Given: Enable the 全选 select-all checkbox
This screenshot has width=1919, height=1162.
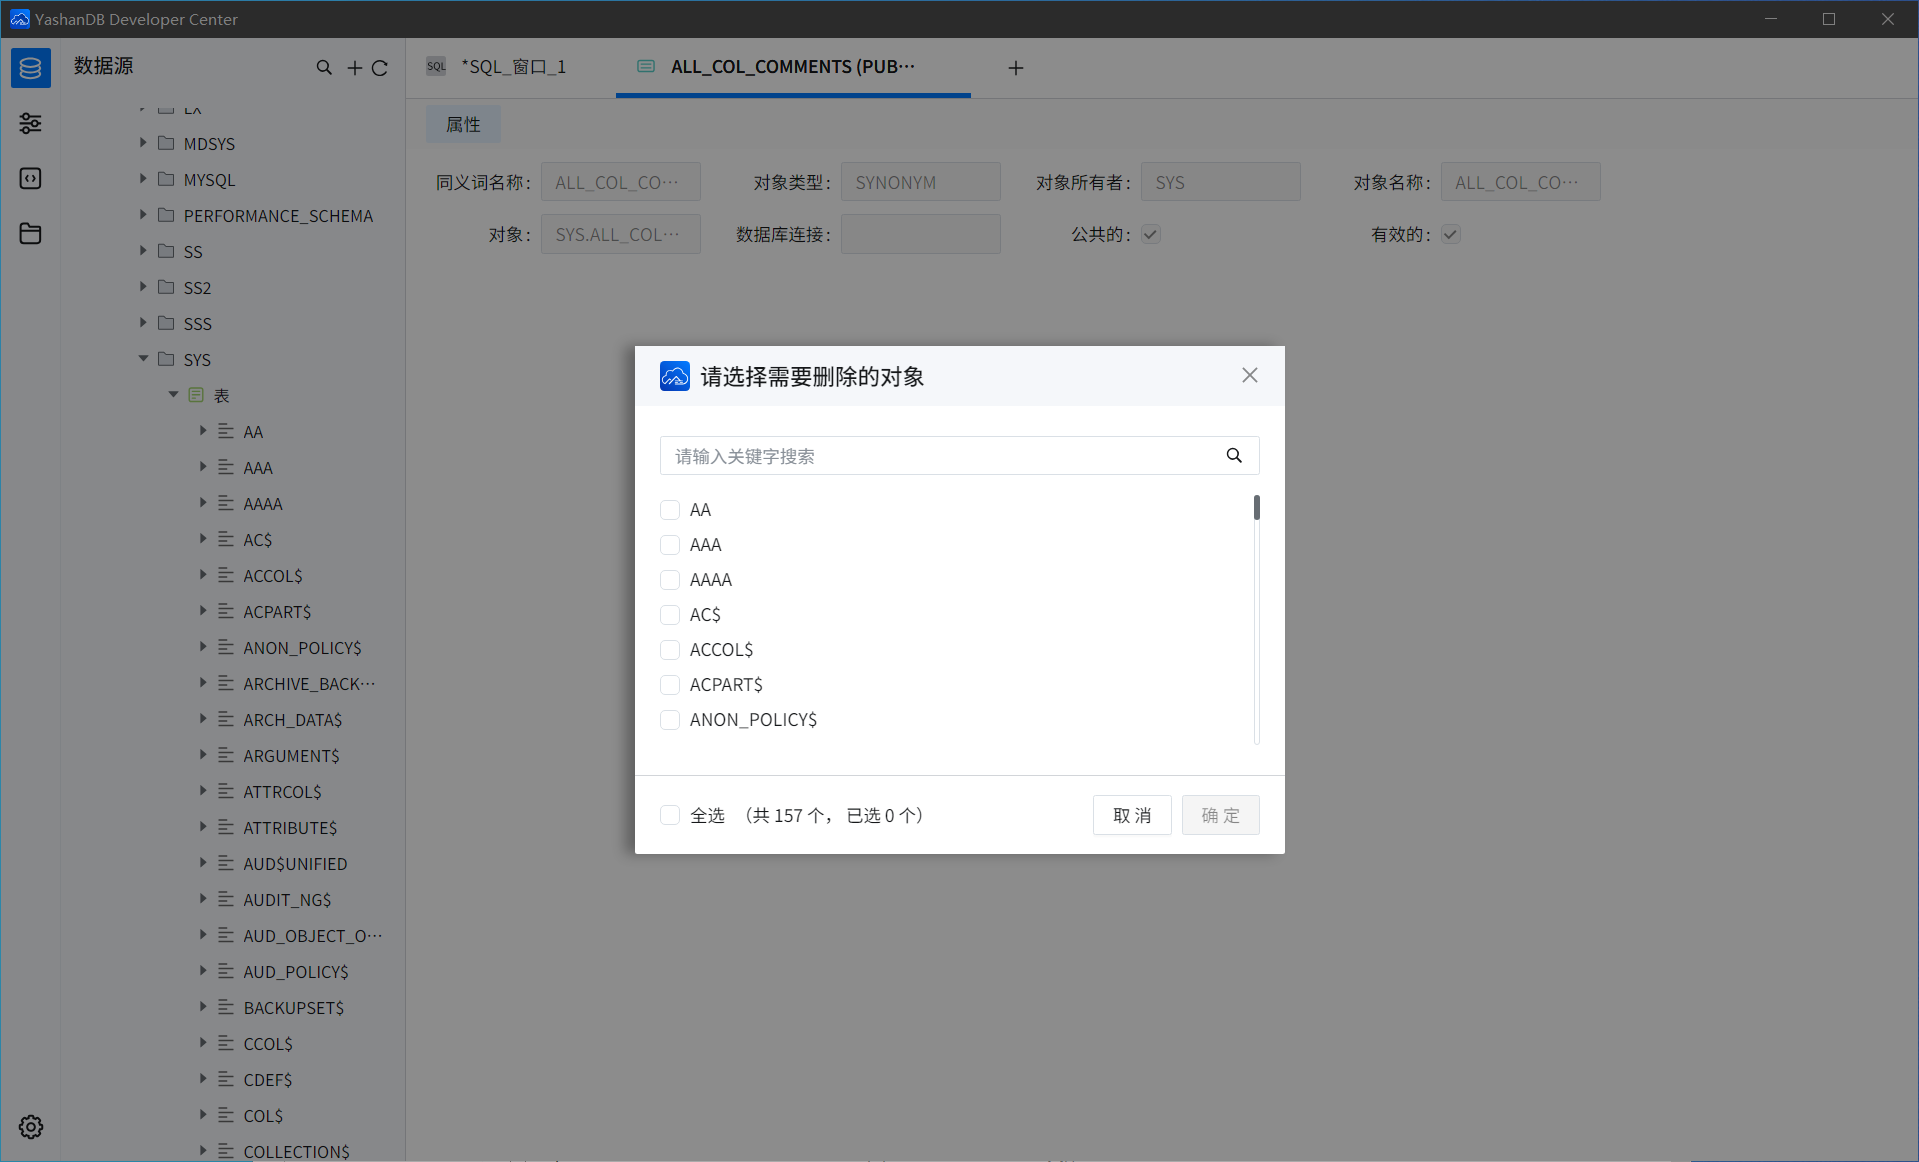Looking at the screenshot, I should [670, 815].
